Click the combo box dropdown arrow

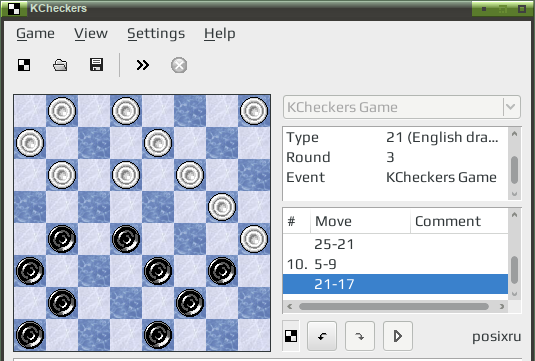[511, 107]
